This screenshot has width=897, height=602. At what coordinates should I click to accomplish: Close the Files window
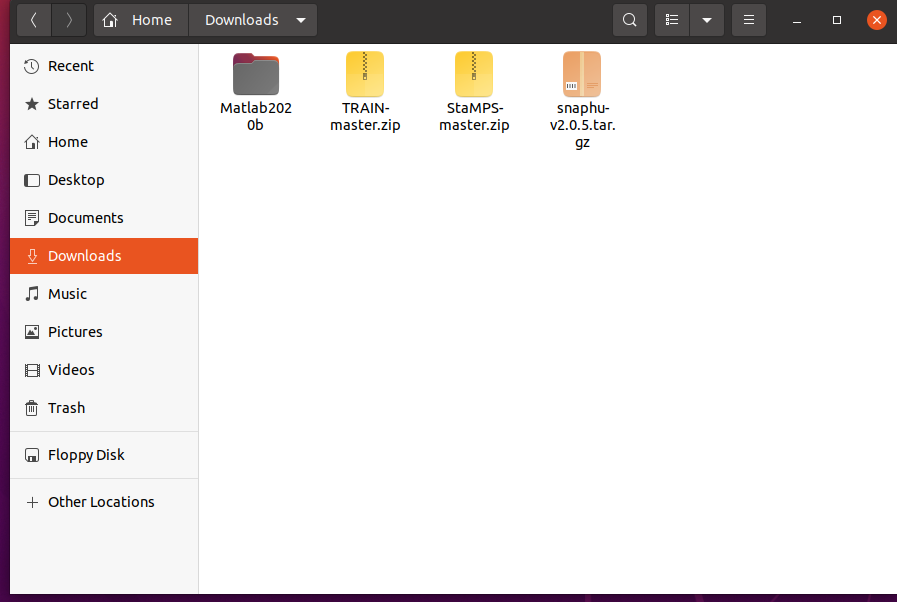click(876, 20)
